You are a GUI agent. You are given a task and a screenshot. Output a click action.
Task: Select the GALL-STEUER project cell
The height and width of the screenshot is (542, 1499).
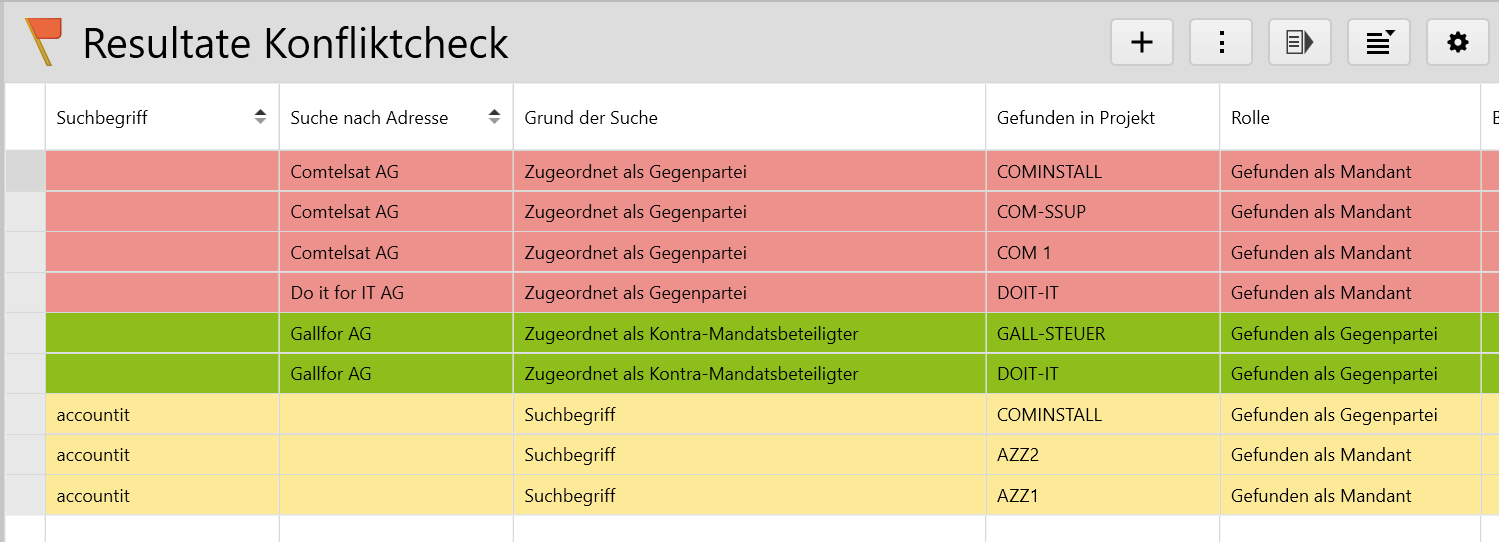coord(1051,333)
